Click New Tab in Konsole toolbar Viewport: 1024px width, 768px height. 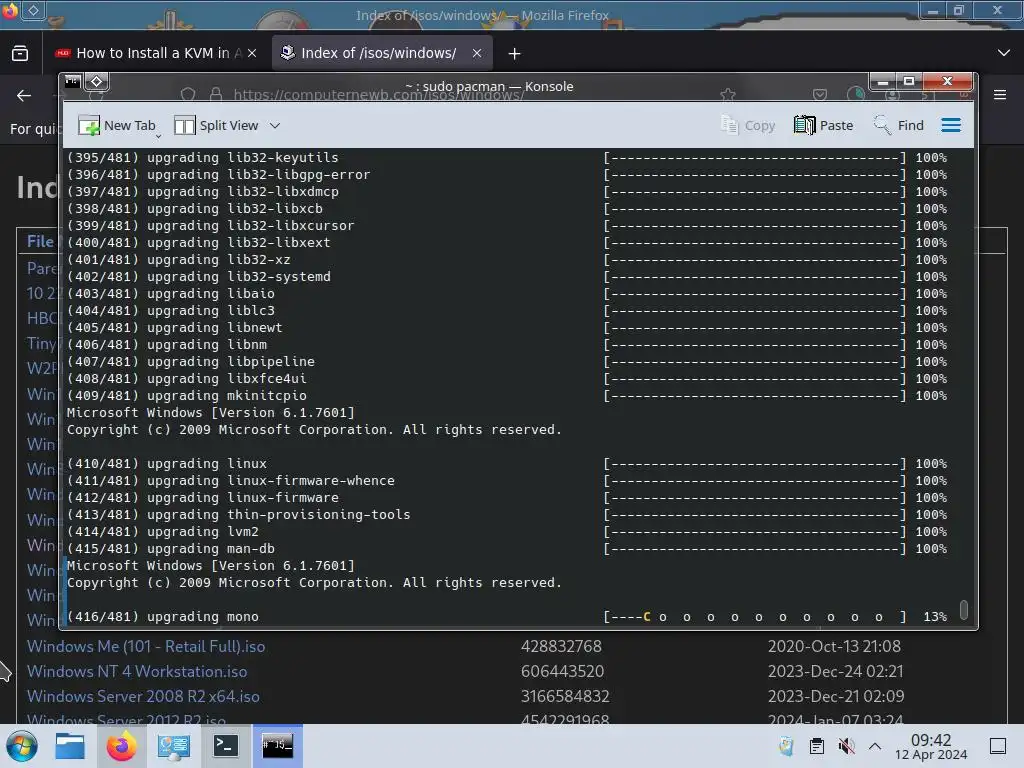click(x=116, y=125)
